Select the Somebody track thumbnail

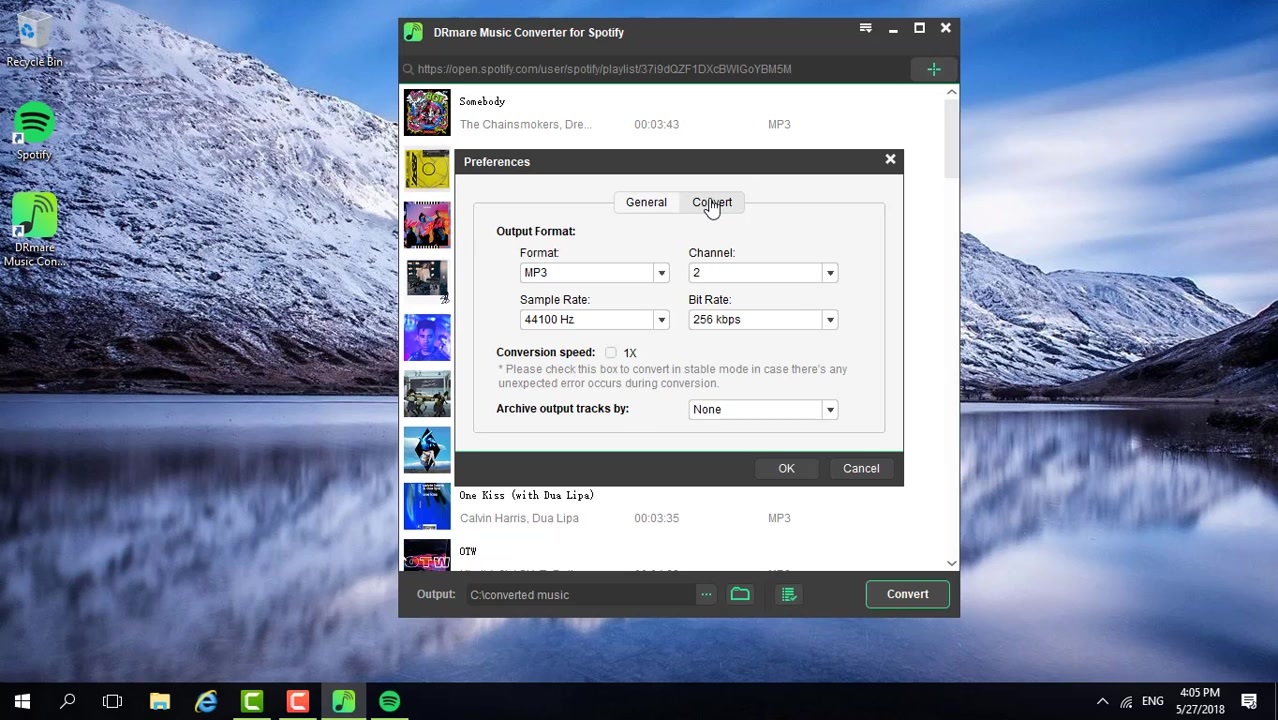[427, 112]
